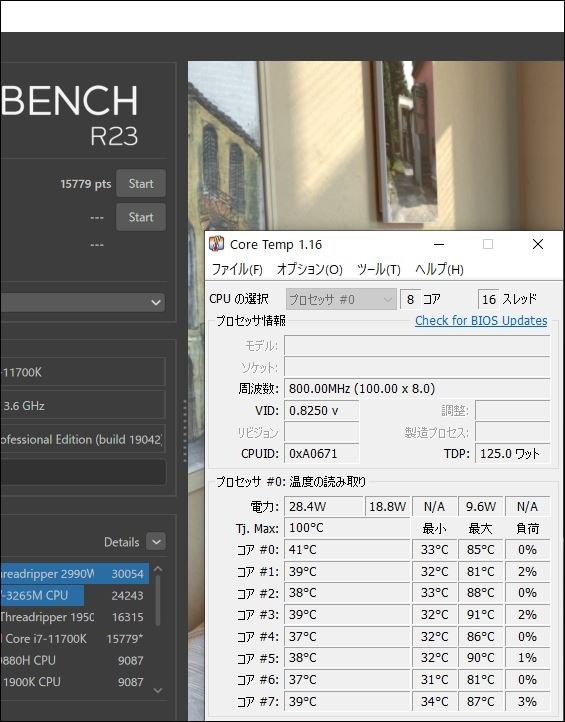565x722 pixels.
Task: Click the Core Temp thermometer app icon
Action: tap(216, 244)
